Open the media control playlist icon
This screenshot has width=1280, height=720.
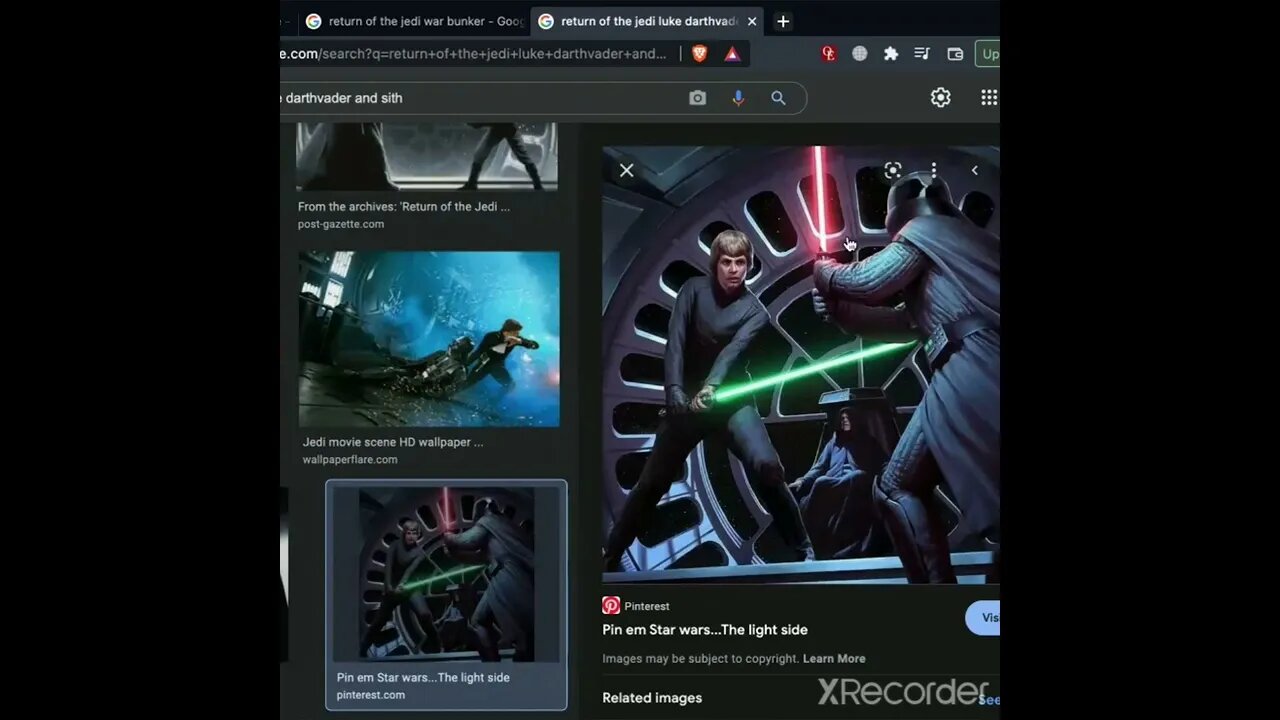[x=922, y=54]
